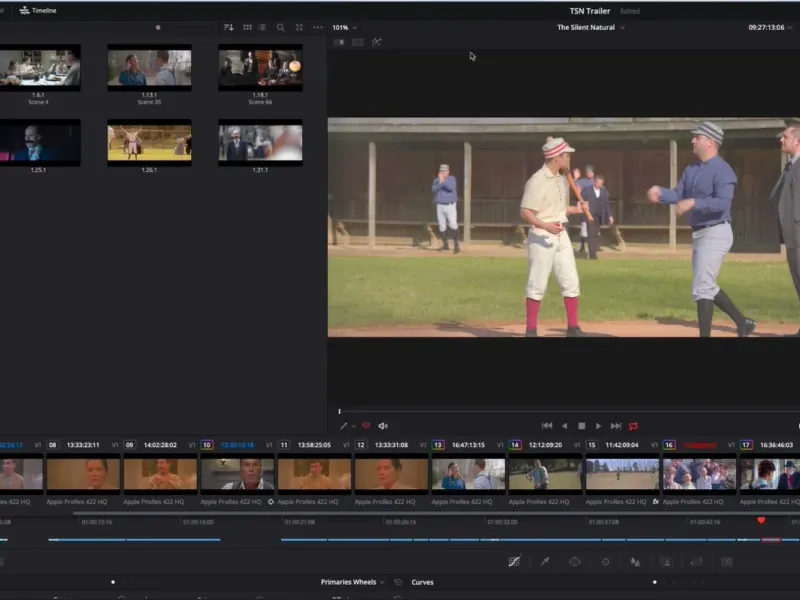Select clip 16 crowd thumbnail in timeline

tap(699, 474)
